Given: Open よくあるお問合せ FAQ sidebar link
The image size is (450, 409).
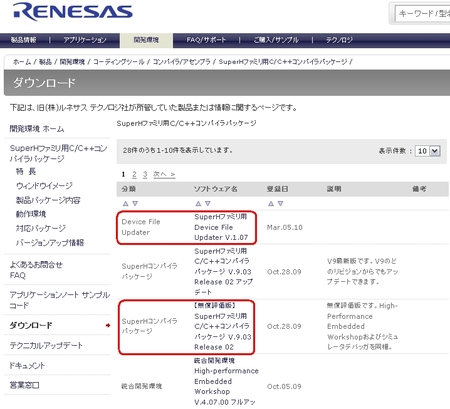Looking at the screenshot, I should [x=36, y=270].
